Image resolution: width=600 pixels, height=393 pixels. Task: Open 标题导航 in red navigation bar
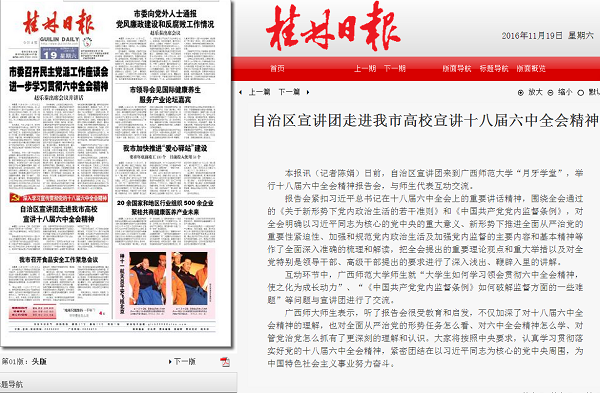[x=494, y=68]
